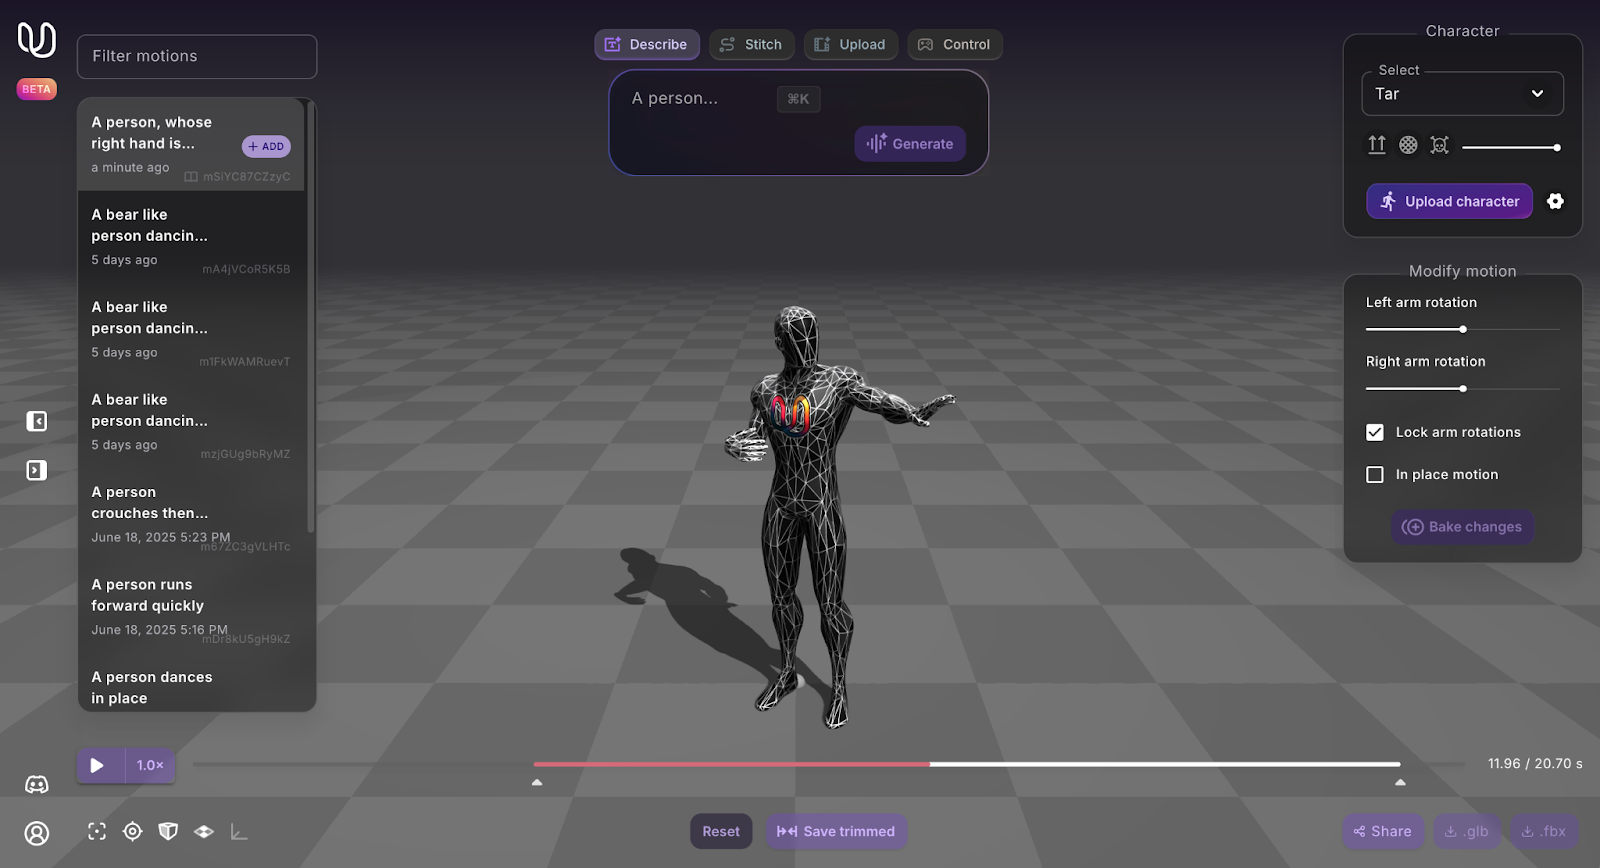Screen dimensions: 1600x868
Task: Open character settings gear
Action: coord(1555,201)
